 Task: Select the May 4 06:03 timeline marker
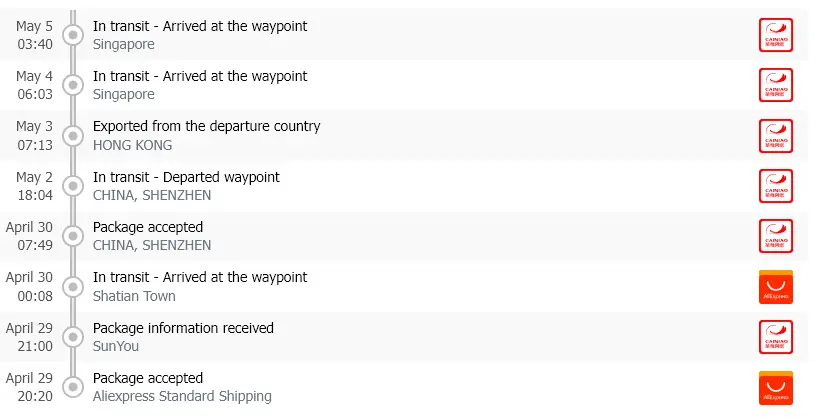point(73,85)
